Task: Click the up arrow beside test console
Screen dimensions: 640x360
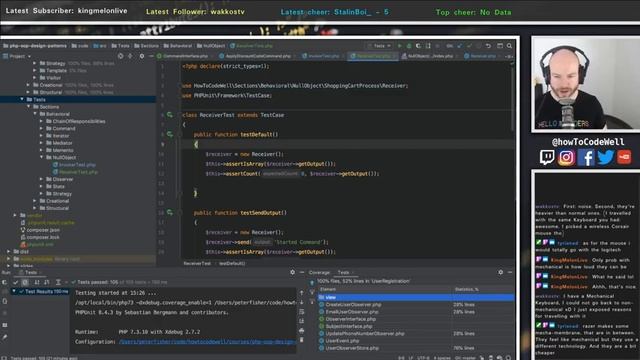Action: pos(302,293)
